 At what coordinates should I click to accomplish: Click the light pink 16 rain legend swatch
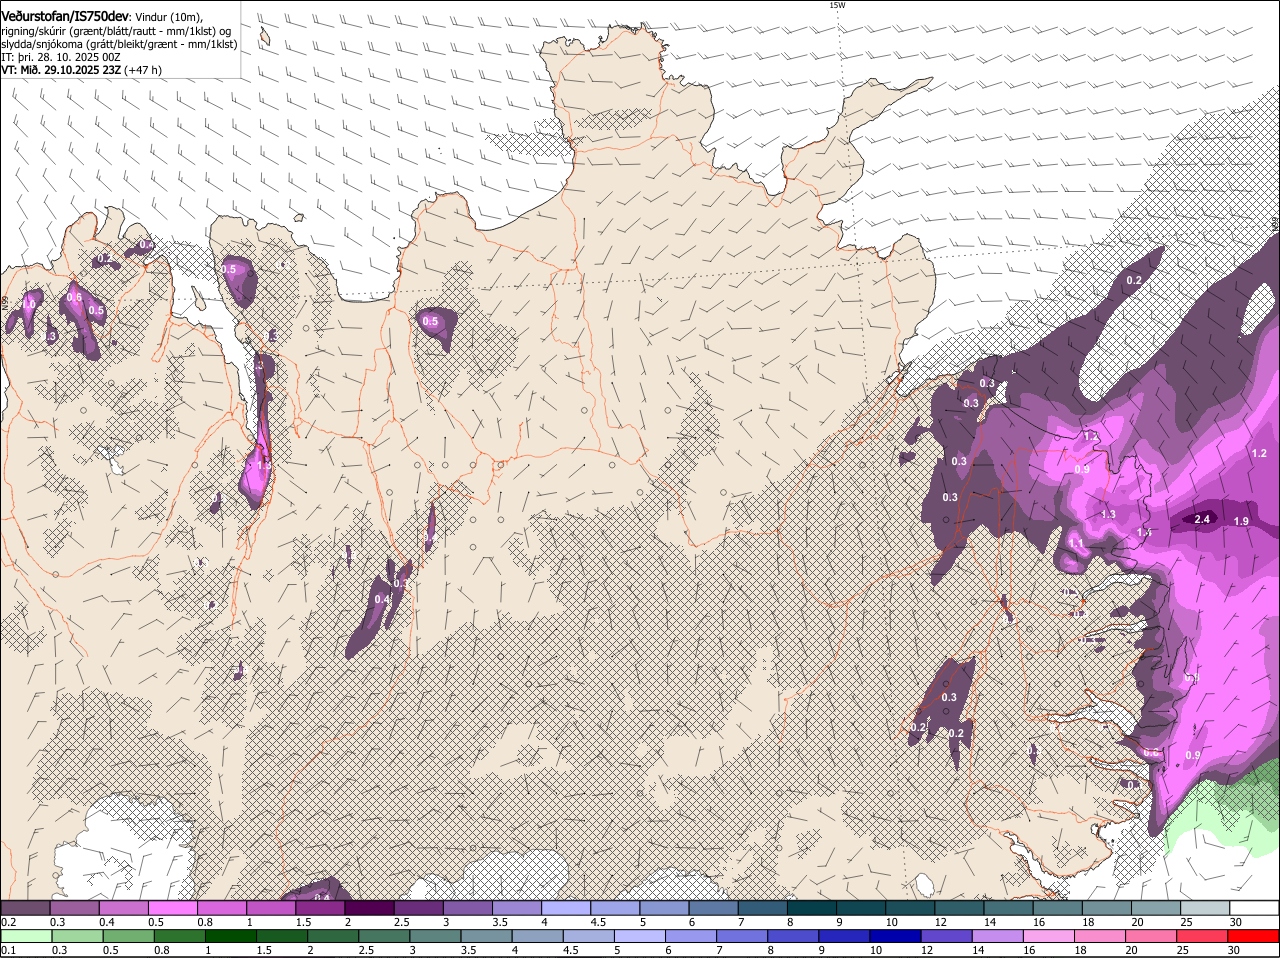pos(1049,936)
